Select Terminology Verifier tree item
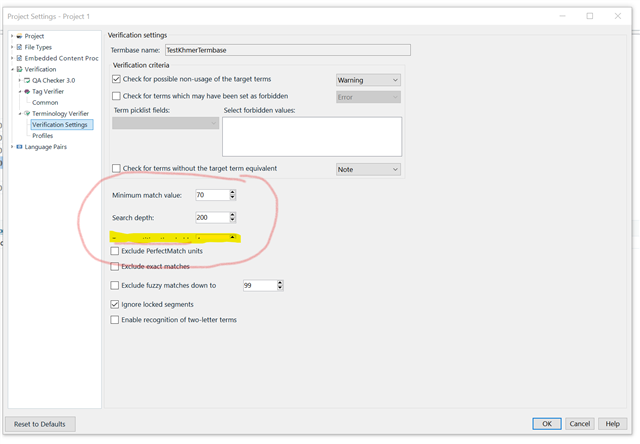The width and height of the screenshot is (640, 444). 60,113
